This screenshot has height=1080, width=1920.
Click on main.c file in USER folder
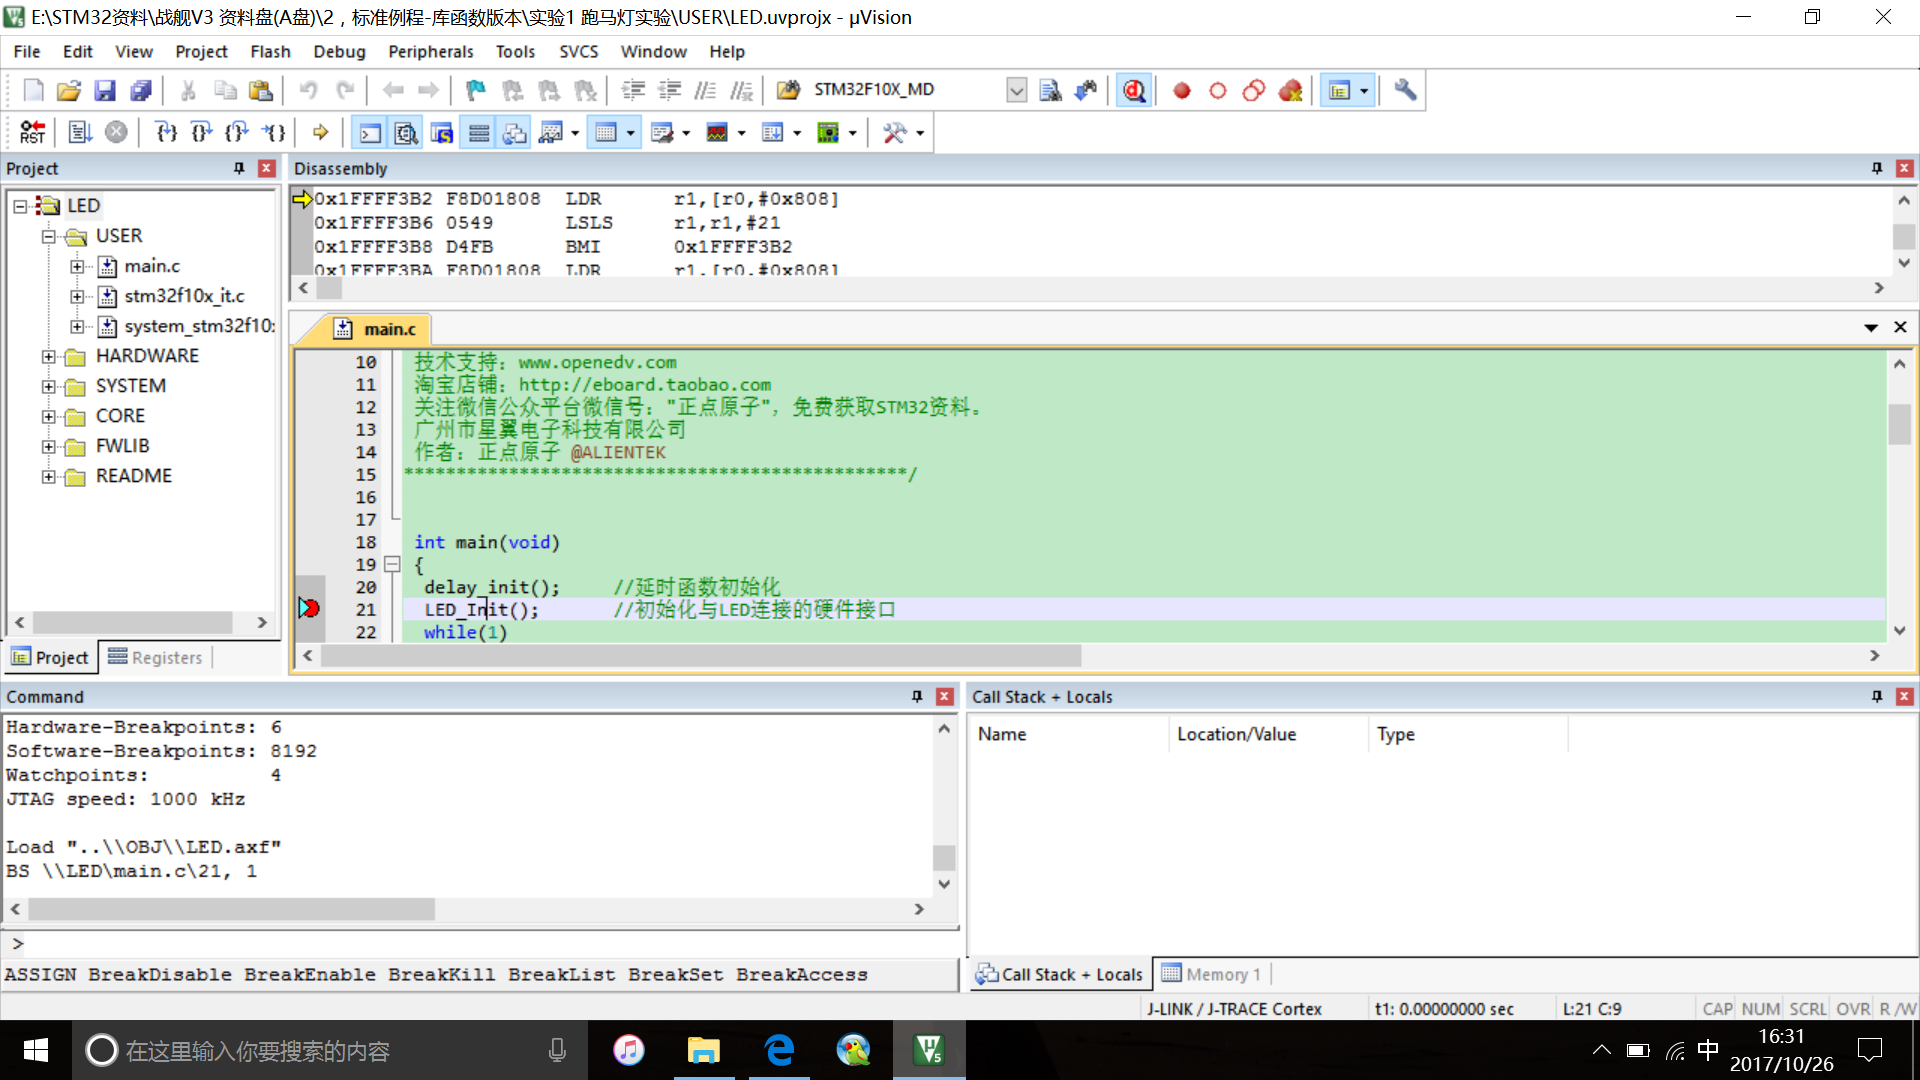(x=149, y=265)
